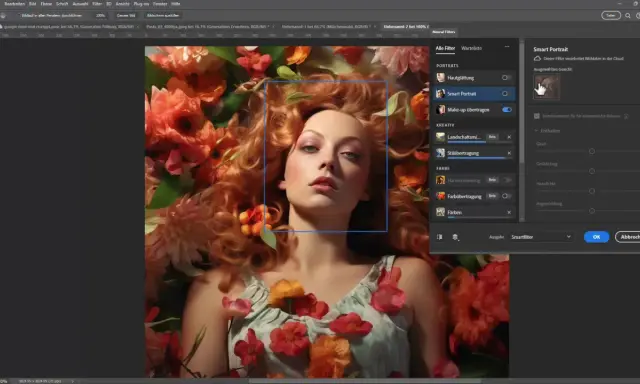Screen dimensions: 640x384
Task: Select the Hand tool icon in options bar
Action: [3, 16]
